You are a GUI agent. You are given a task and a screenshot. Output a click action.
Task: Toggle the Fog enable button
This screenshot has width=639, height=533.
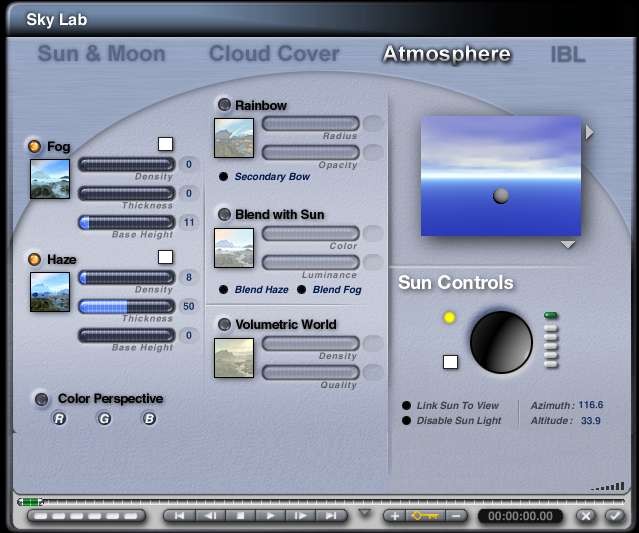[x=34, y=147]
